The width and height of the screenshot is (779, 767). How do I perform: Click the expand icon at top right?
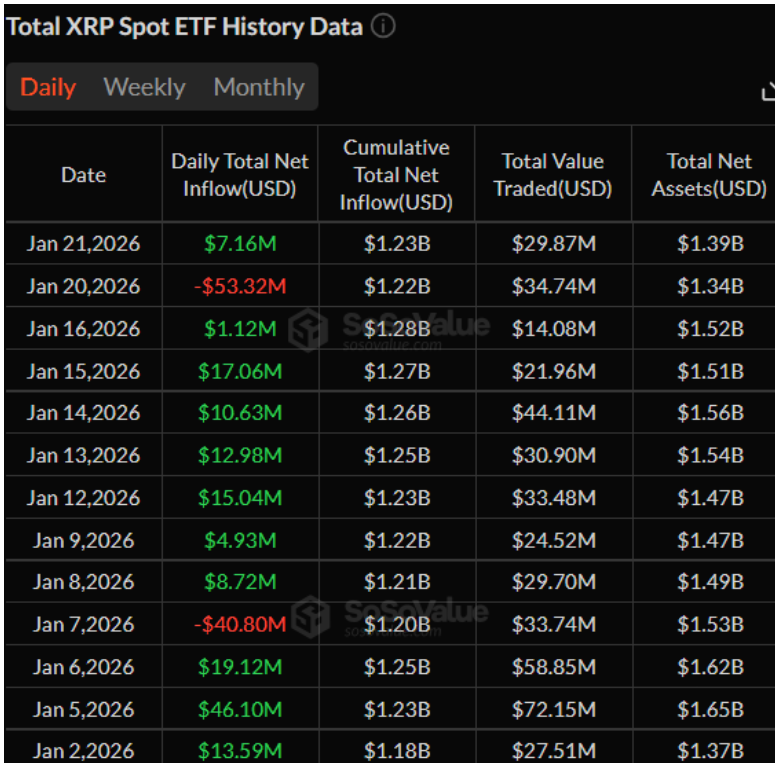[768, 93]
